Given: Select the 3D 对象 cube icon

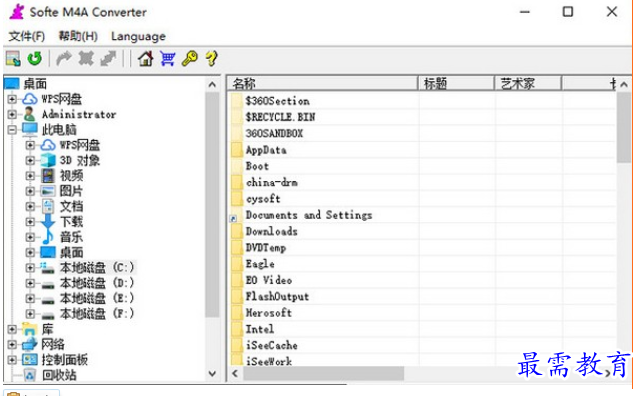Looking at the screenshot, I should point(48,160).
